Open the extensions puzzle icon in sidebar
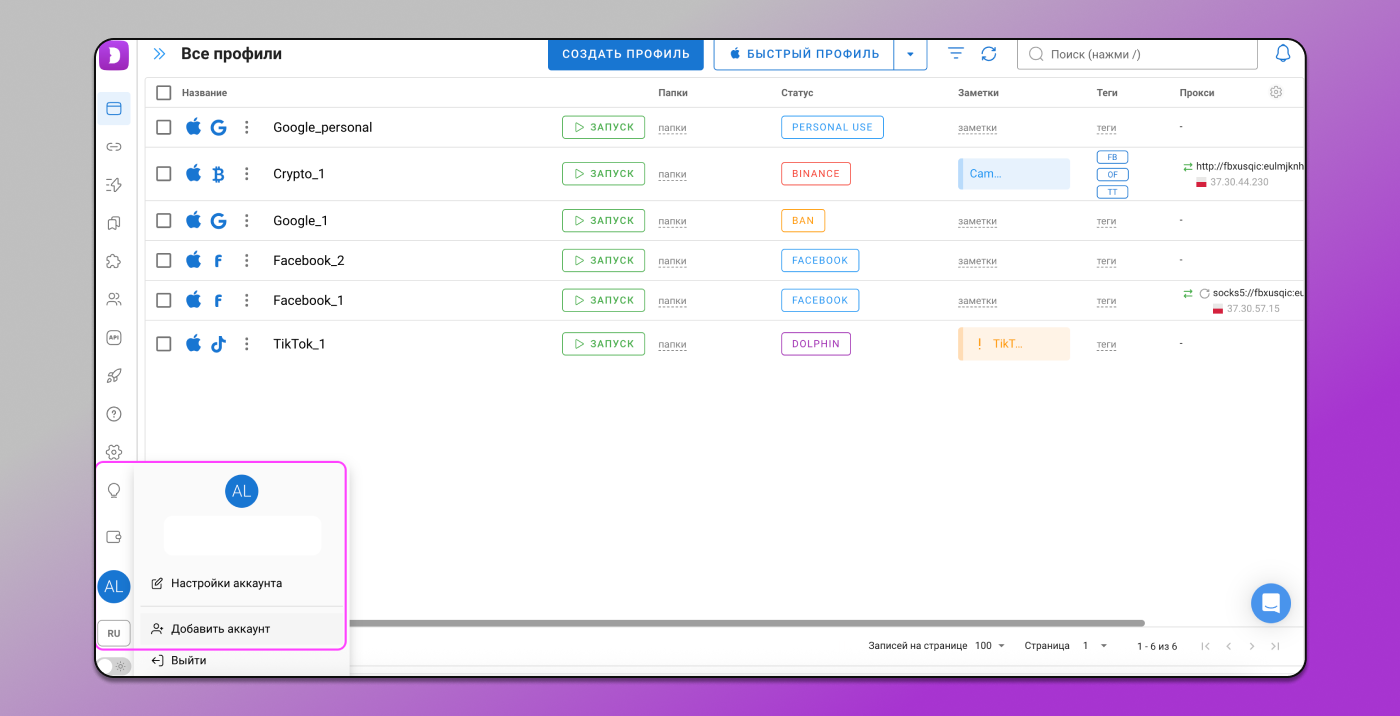The height and width of the screenshot is (716, 1400). [114, 261]
